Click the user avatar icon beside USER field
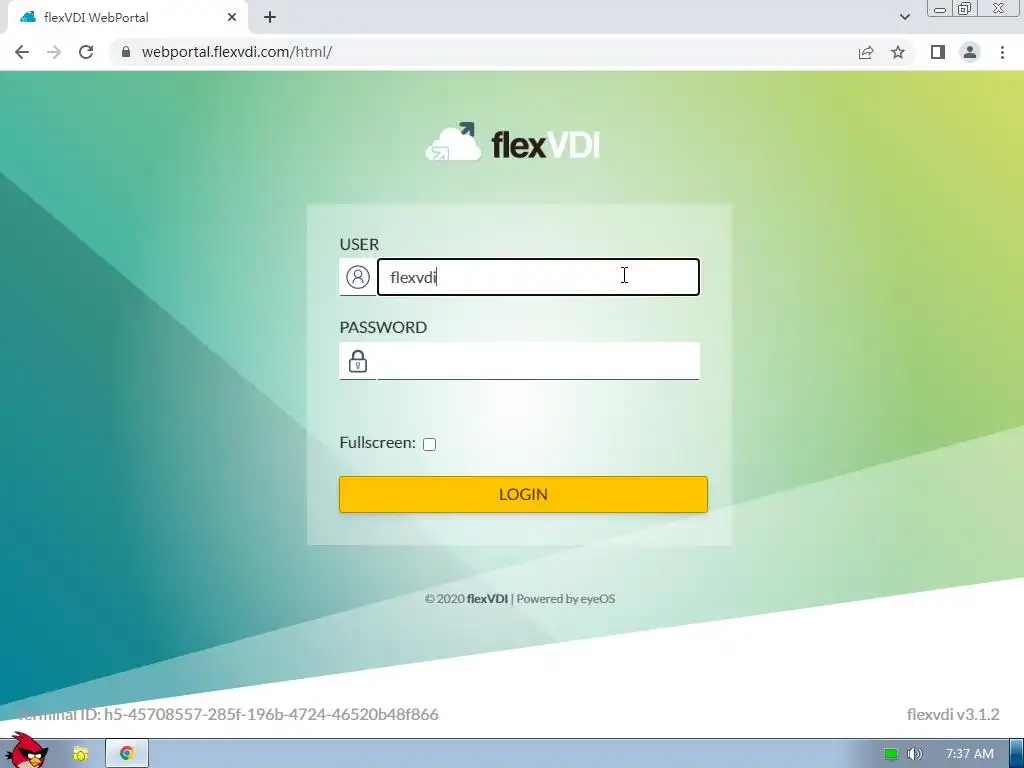Screen dimensions: 1024x768 (x=358, y=277)
